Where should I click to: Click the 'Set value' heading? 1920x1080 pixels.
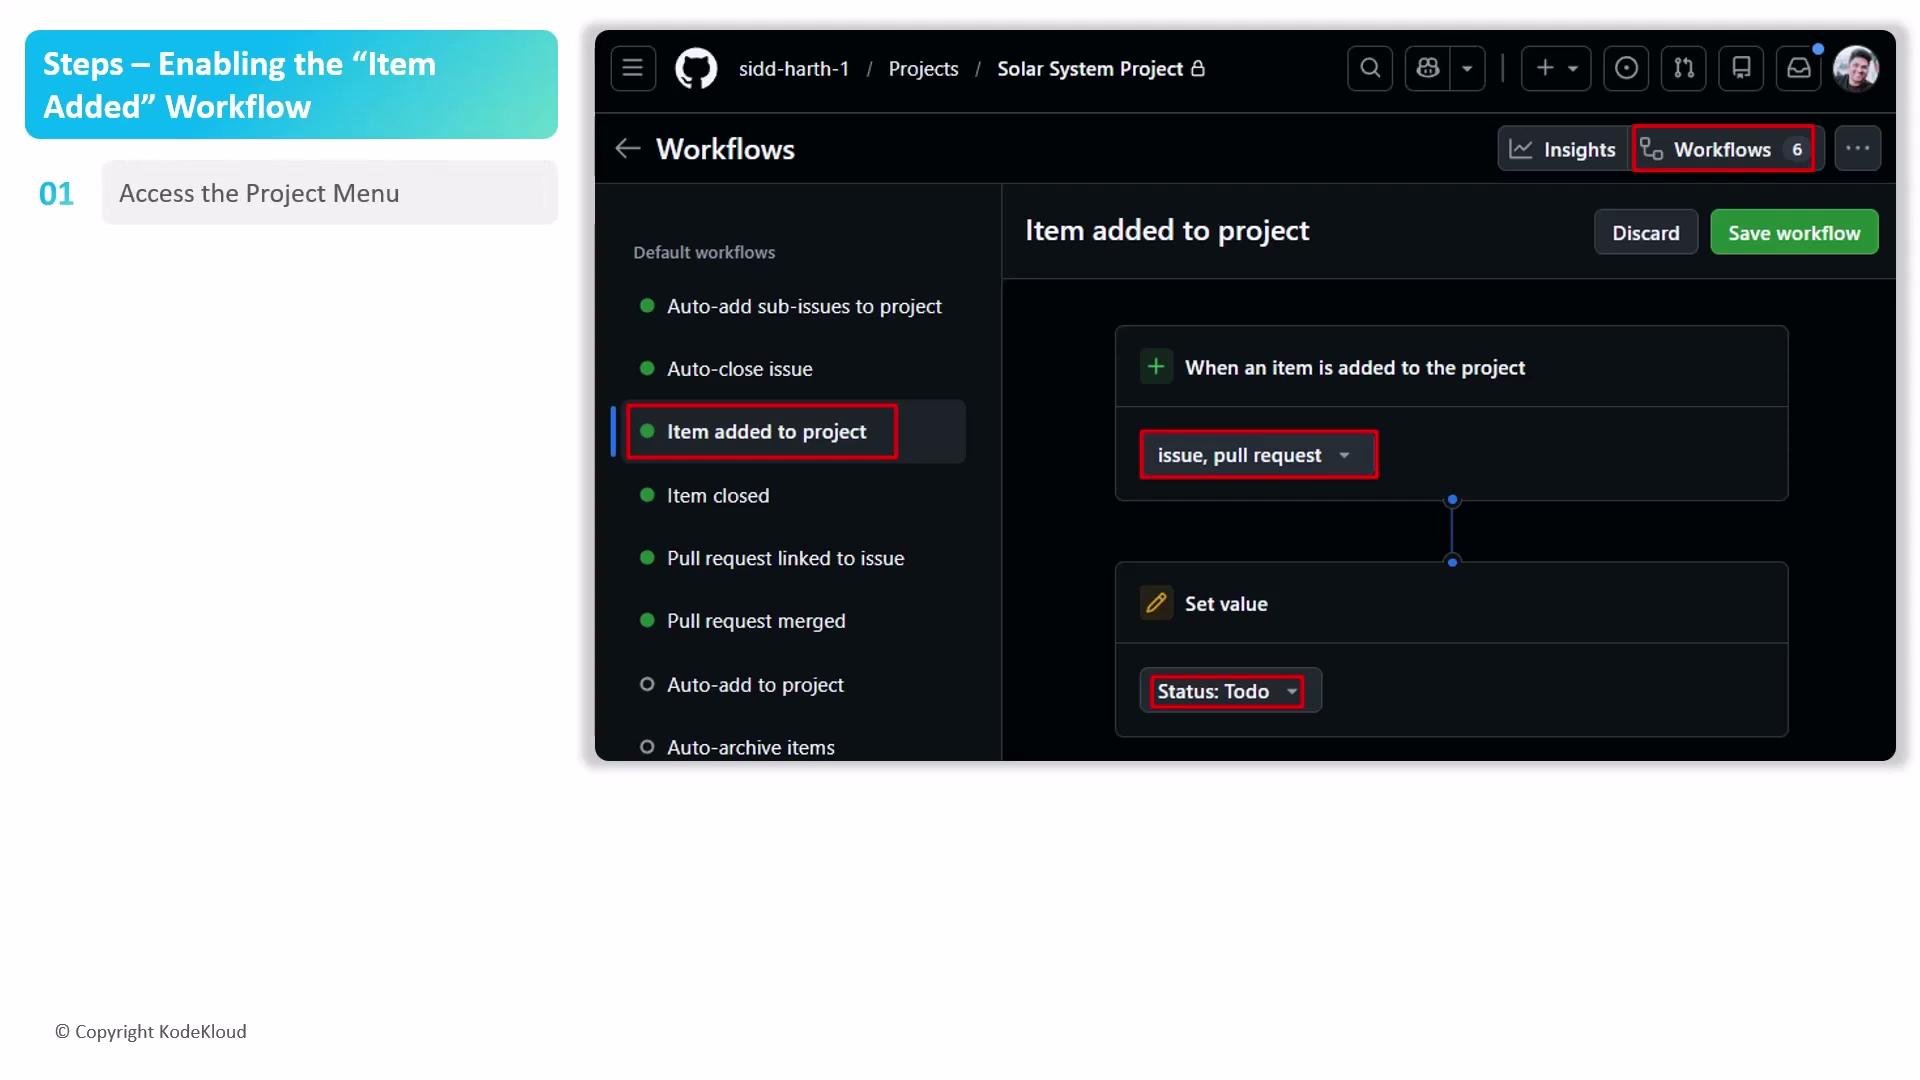(1226, 604)
